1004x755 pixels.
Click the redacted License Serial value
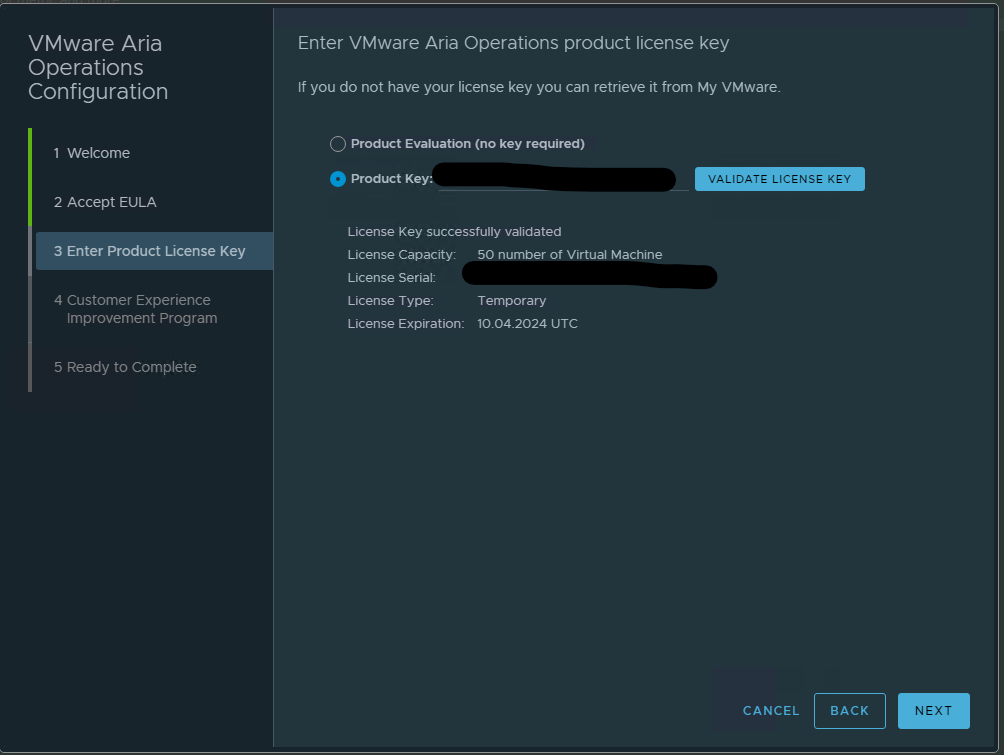(x=590, y=276)
